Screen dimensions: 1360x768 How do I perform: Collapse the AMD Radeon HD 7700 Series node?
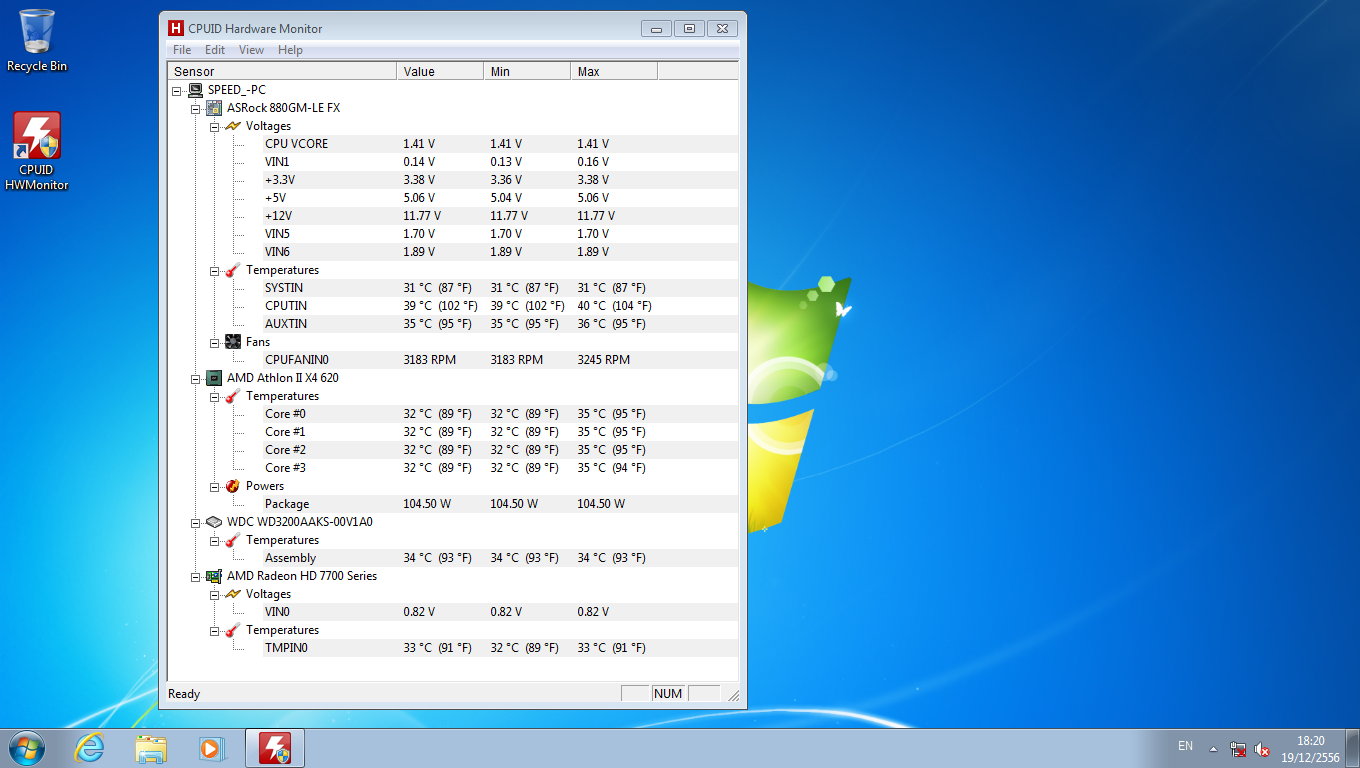pyautogui.click(x=195, y=576)
